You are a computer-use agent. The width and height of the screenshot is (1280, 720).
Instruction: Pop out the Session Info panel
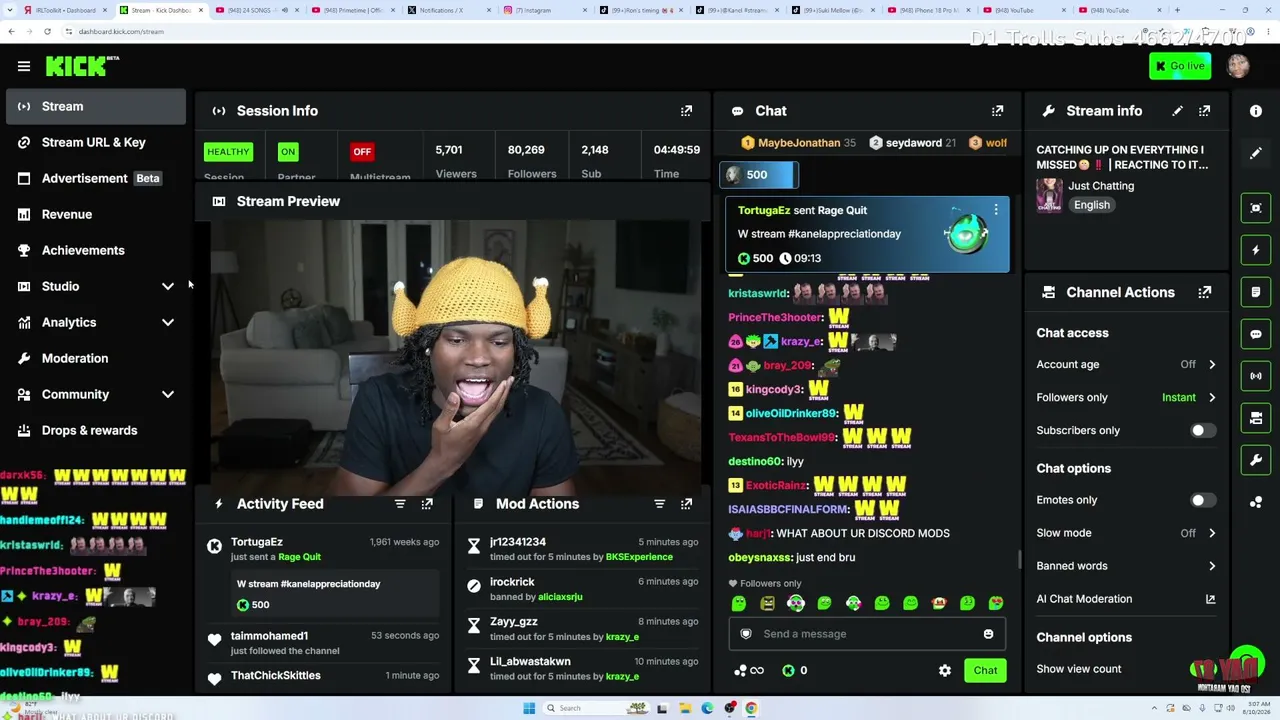point(686,111)
